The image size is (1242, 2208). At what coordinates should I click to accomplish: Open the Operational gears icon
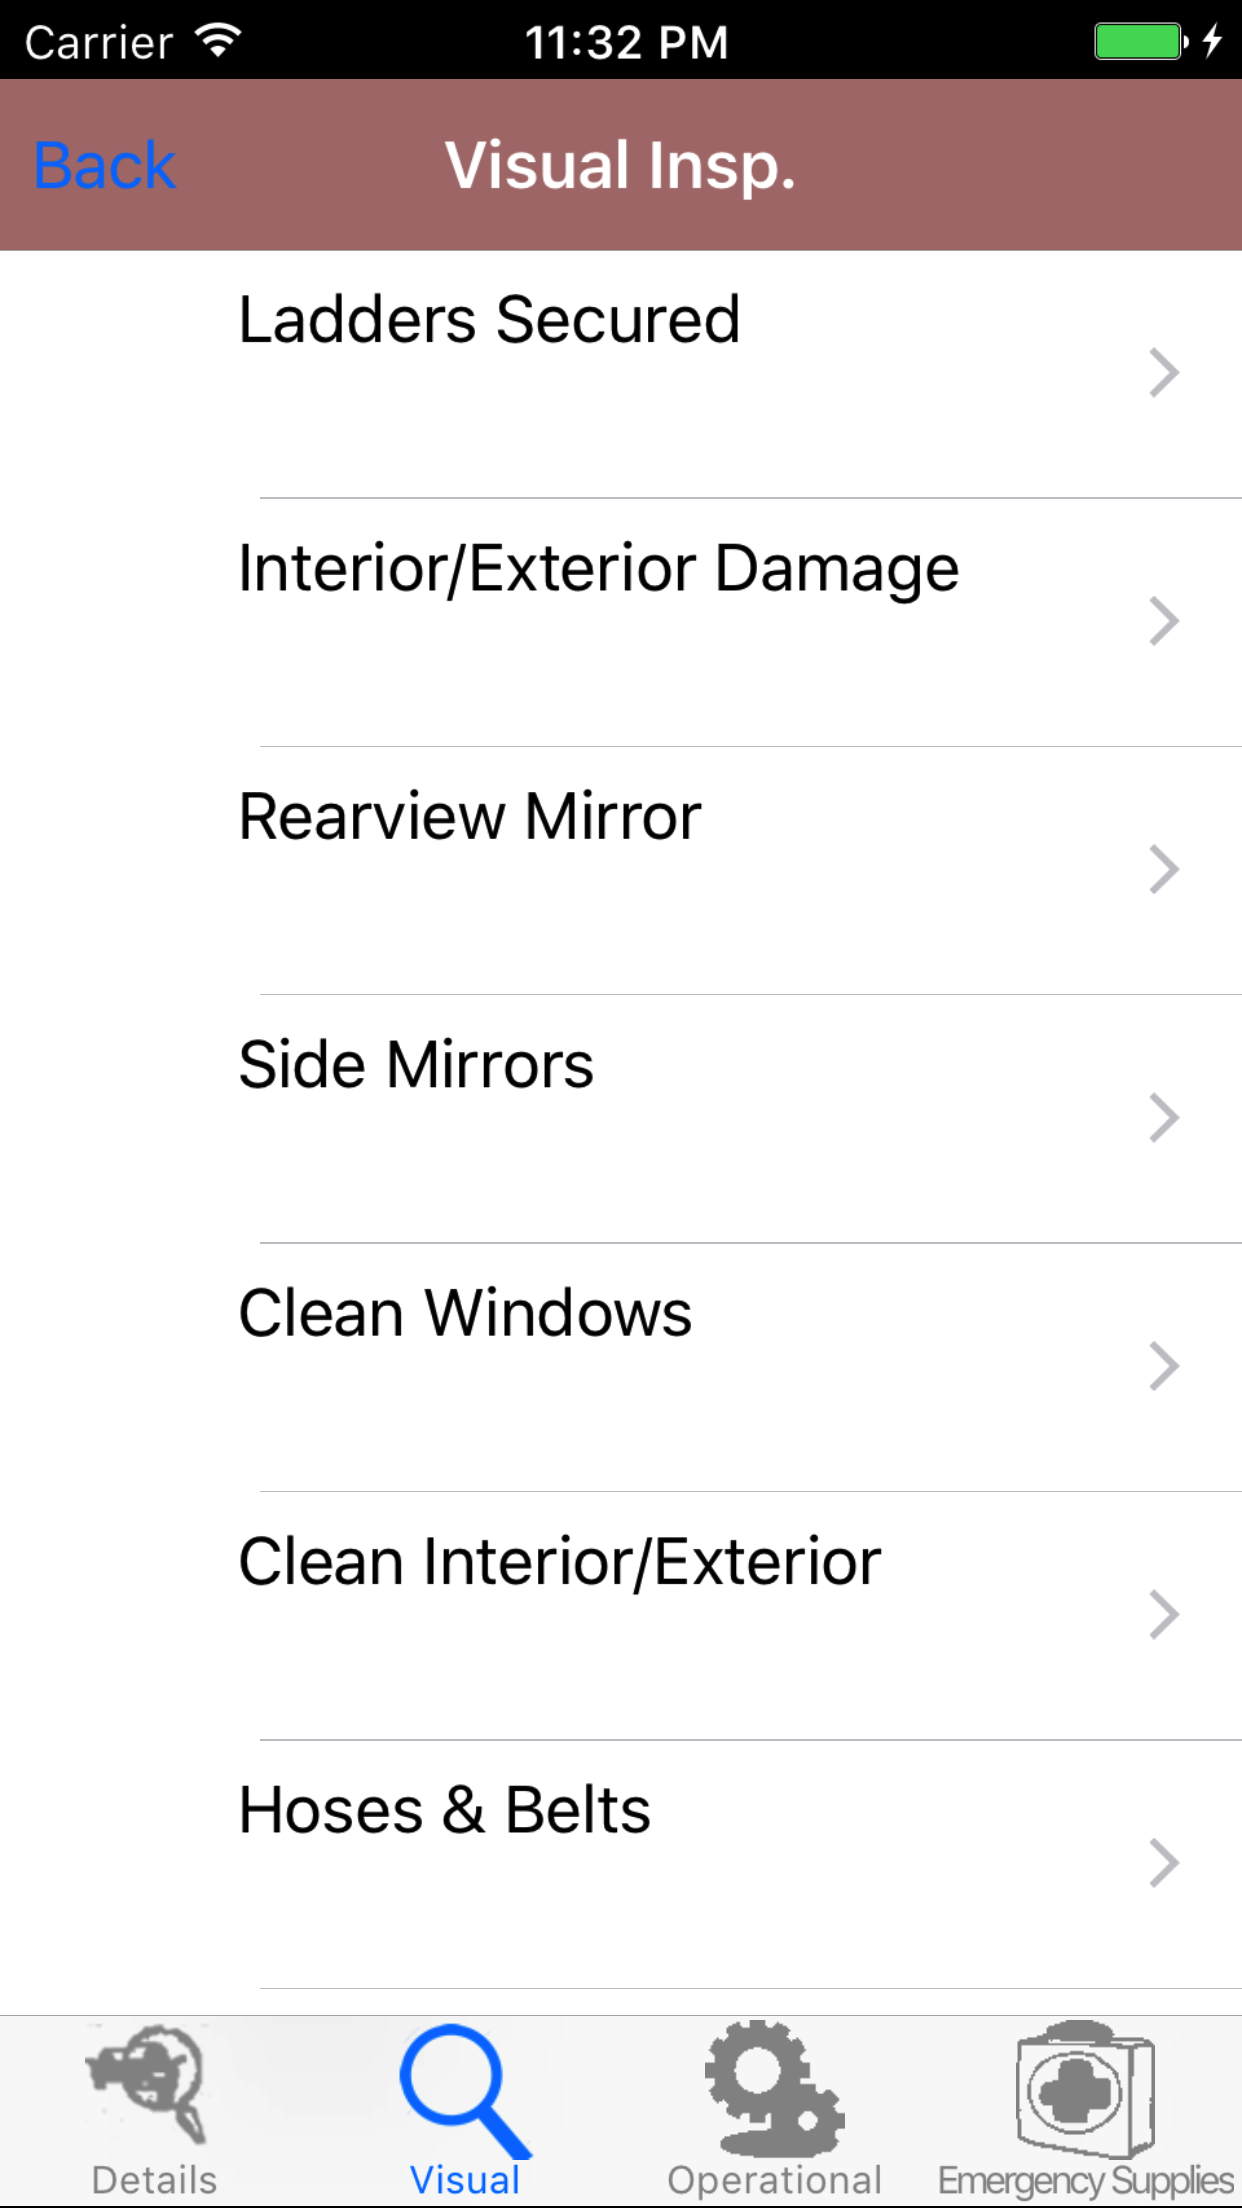[774, 2088]
